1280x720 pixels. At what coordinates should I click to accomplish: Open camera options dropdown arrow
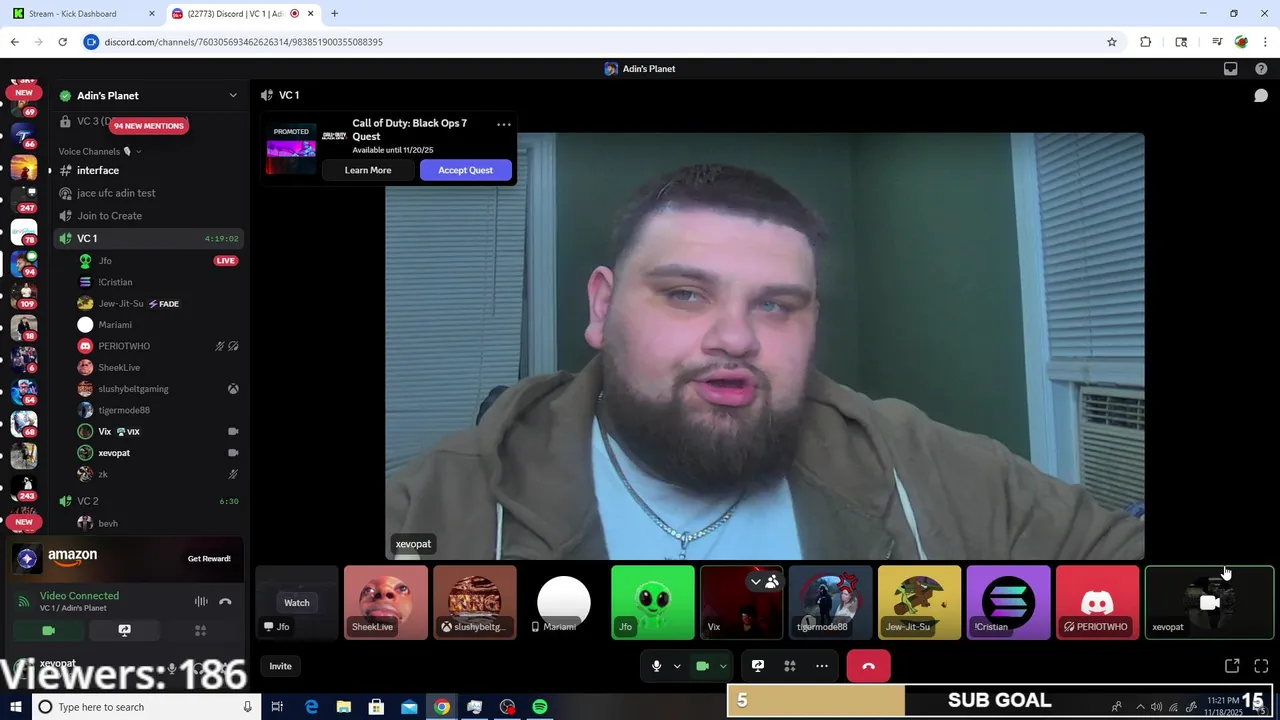click(723, 666)
